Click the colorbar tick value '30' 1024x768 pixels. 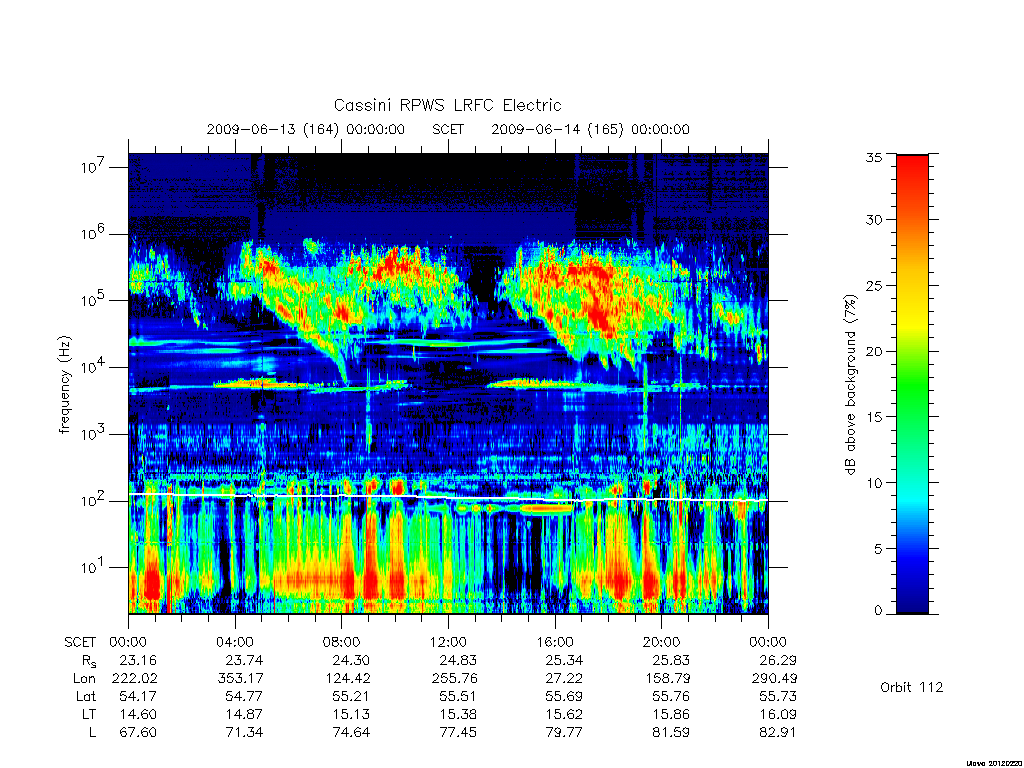point(873,220)
